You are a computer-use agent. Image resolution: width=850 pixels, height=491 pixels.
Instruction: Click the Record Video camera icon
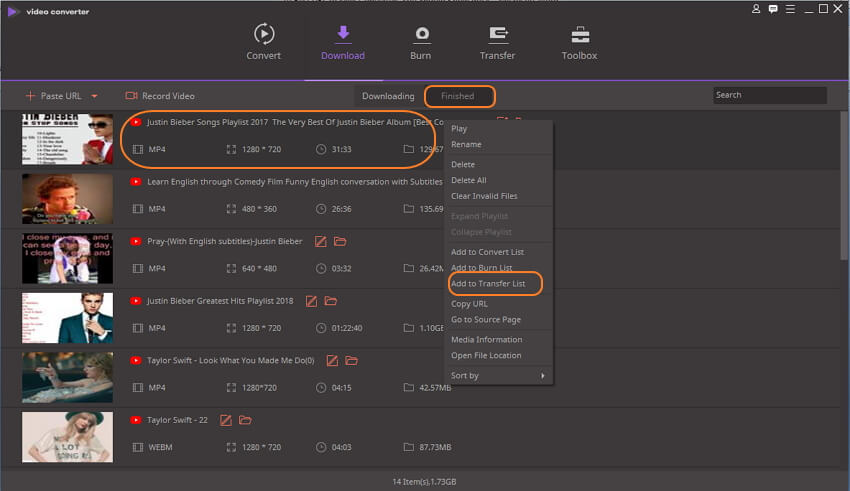(x=131, y=96)
